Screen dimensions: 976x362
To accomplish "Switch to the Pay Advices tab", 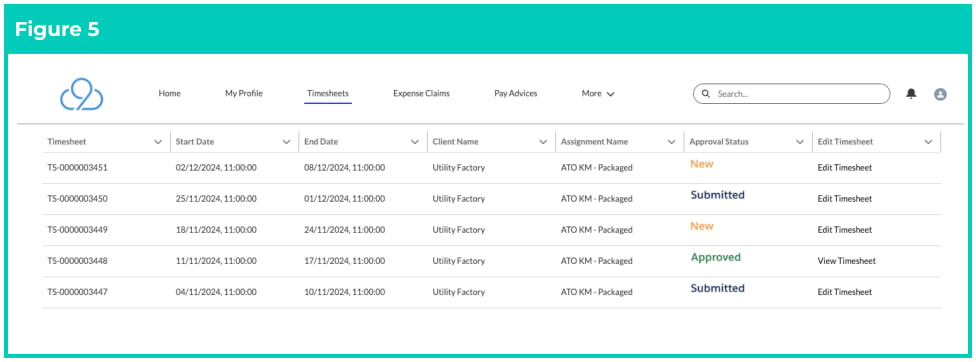I will coord(515,93).
